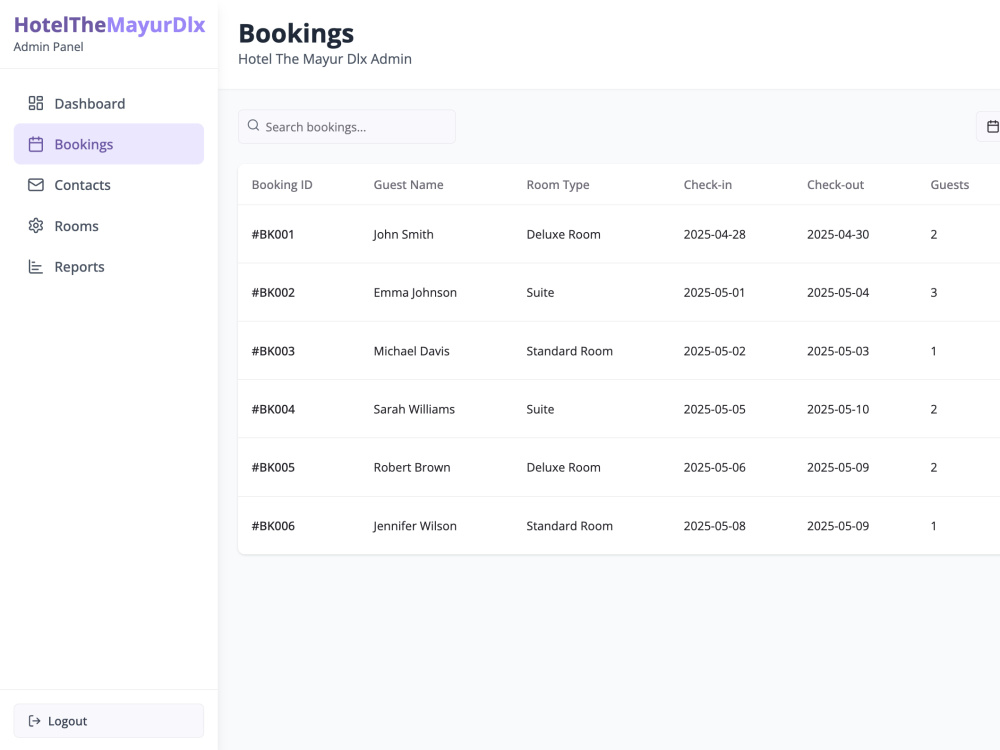Click Standard Room in Michael Davis's row

[570, 351]
